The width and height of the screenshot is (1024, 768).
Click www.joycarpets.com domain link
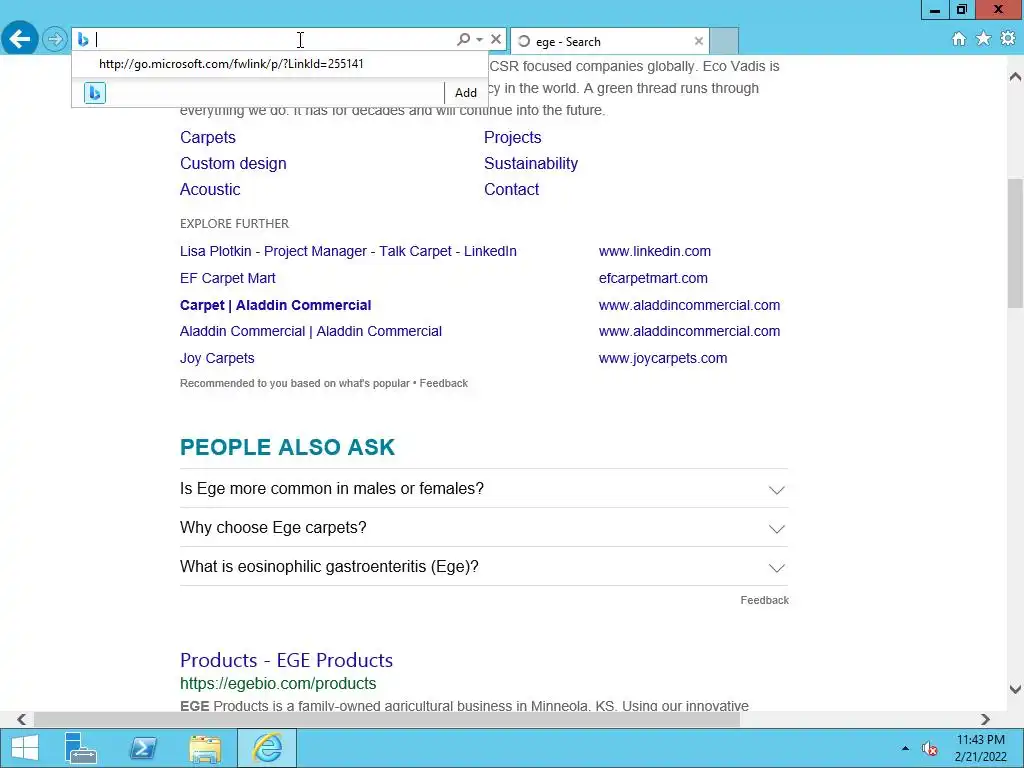(663, 358)
